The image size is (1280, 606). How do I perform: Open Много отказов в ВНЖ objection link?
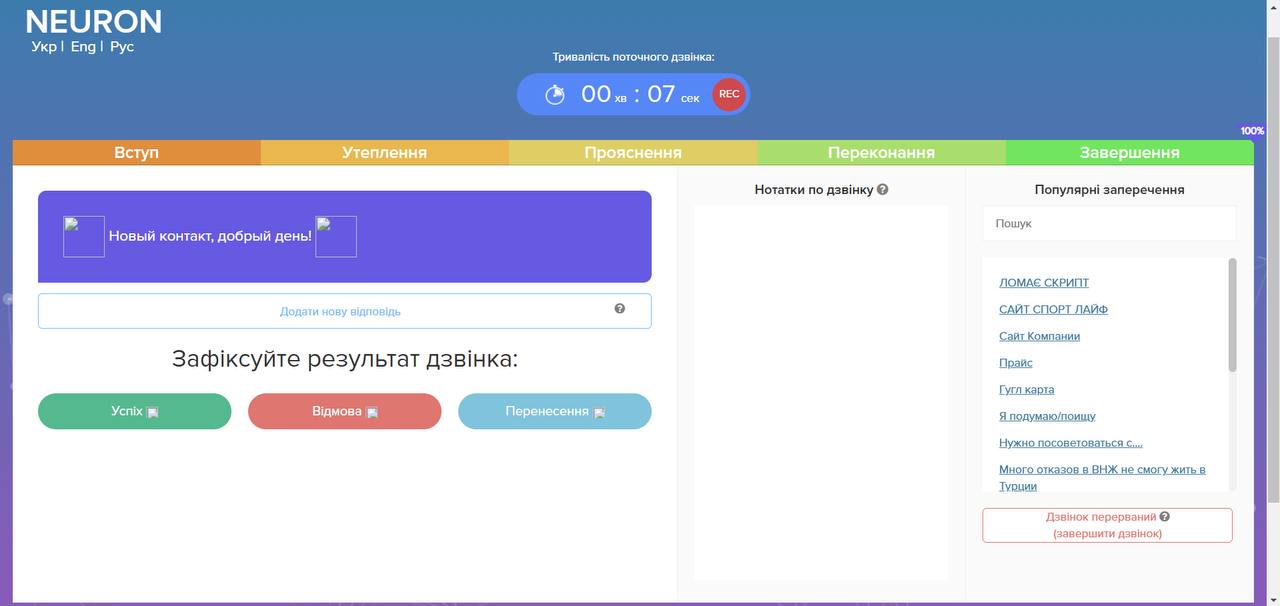1102,478
